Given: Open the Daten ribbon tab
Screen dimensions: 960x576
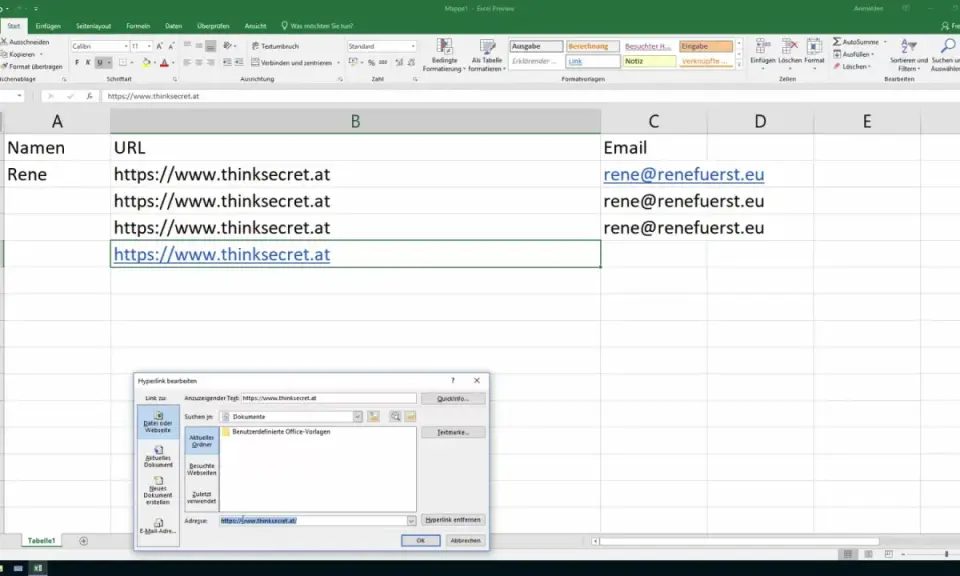Looking at the screenshot, I should pos(173,26).
